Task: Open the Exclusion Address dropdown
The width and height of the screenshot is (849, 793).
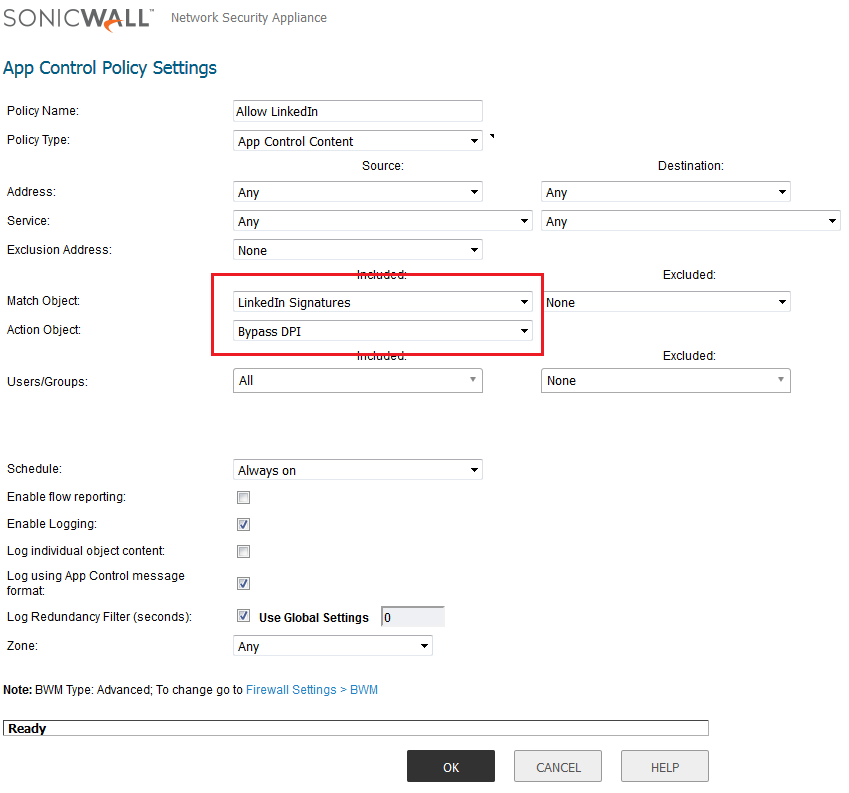Action: point(357,250)
